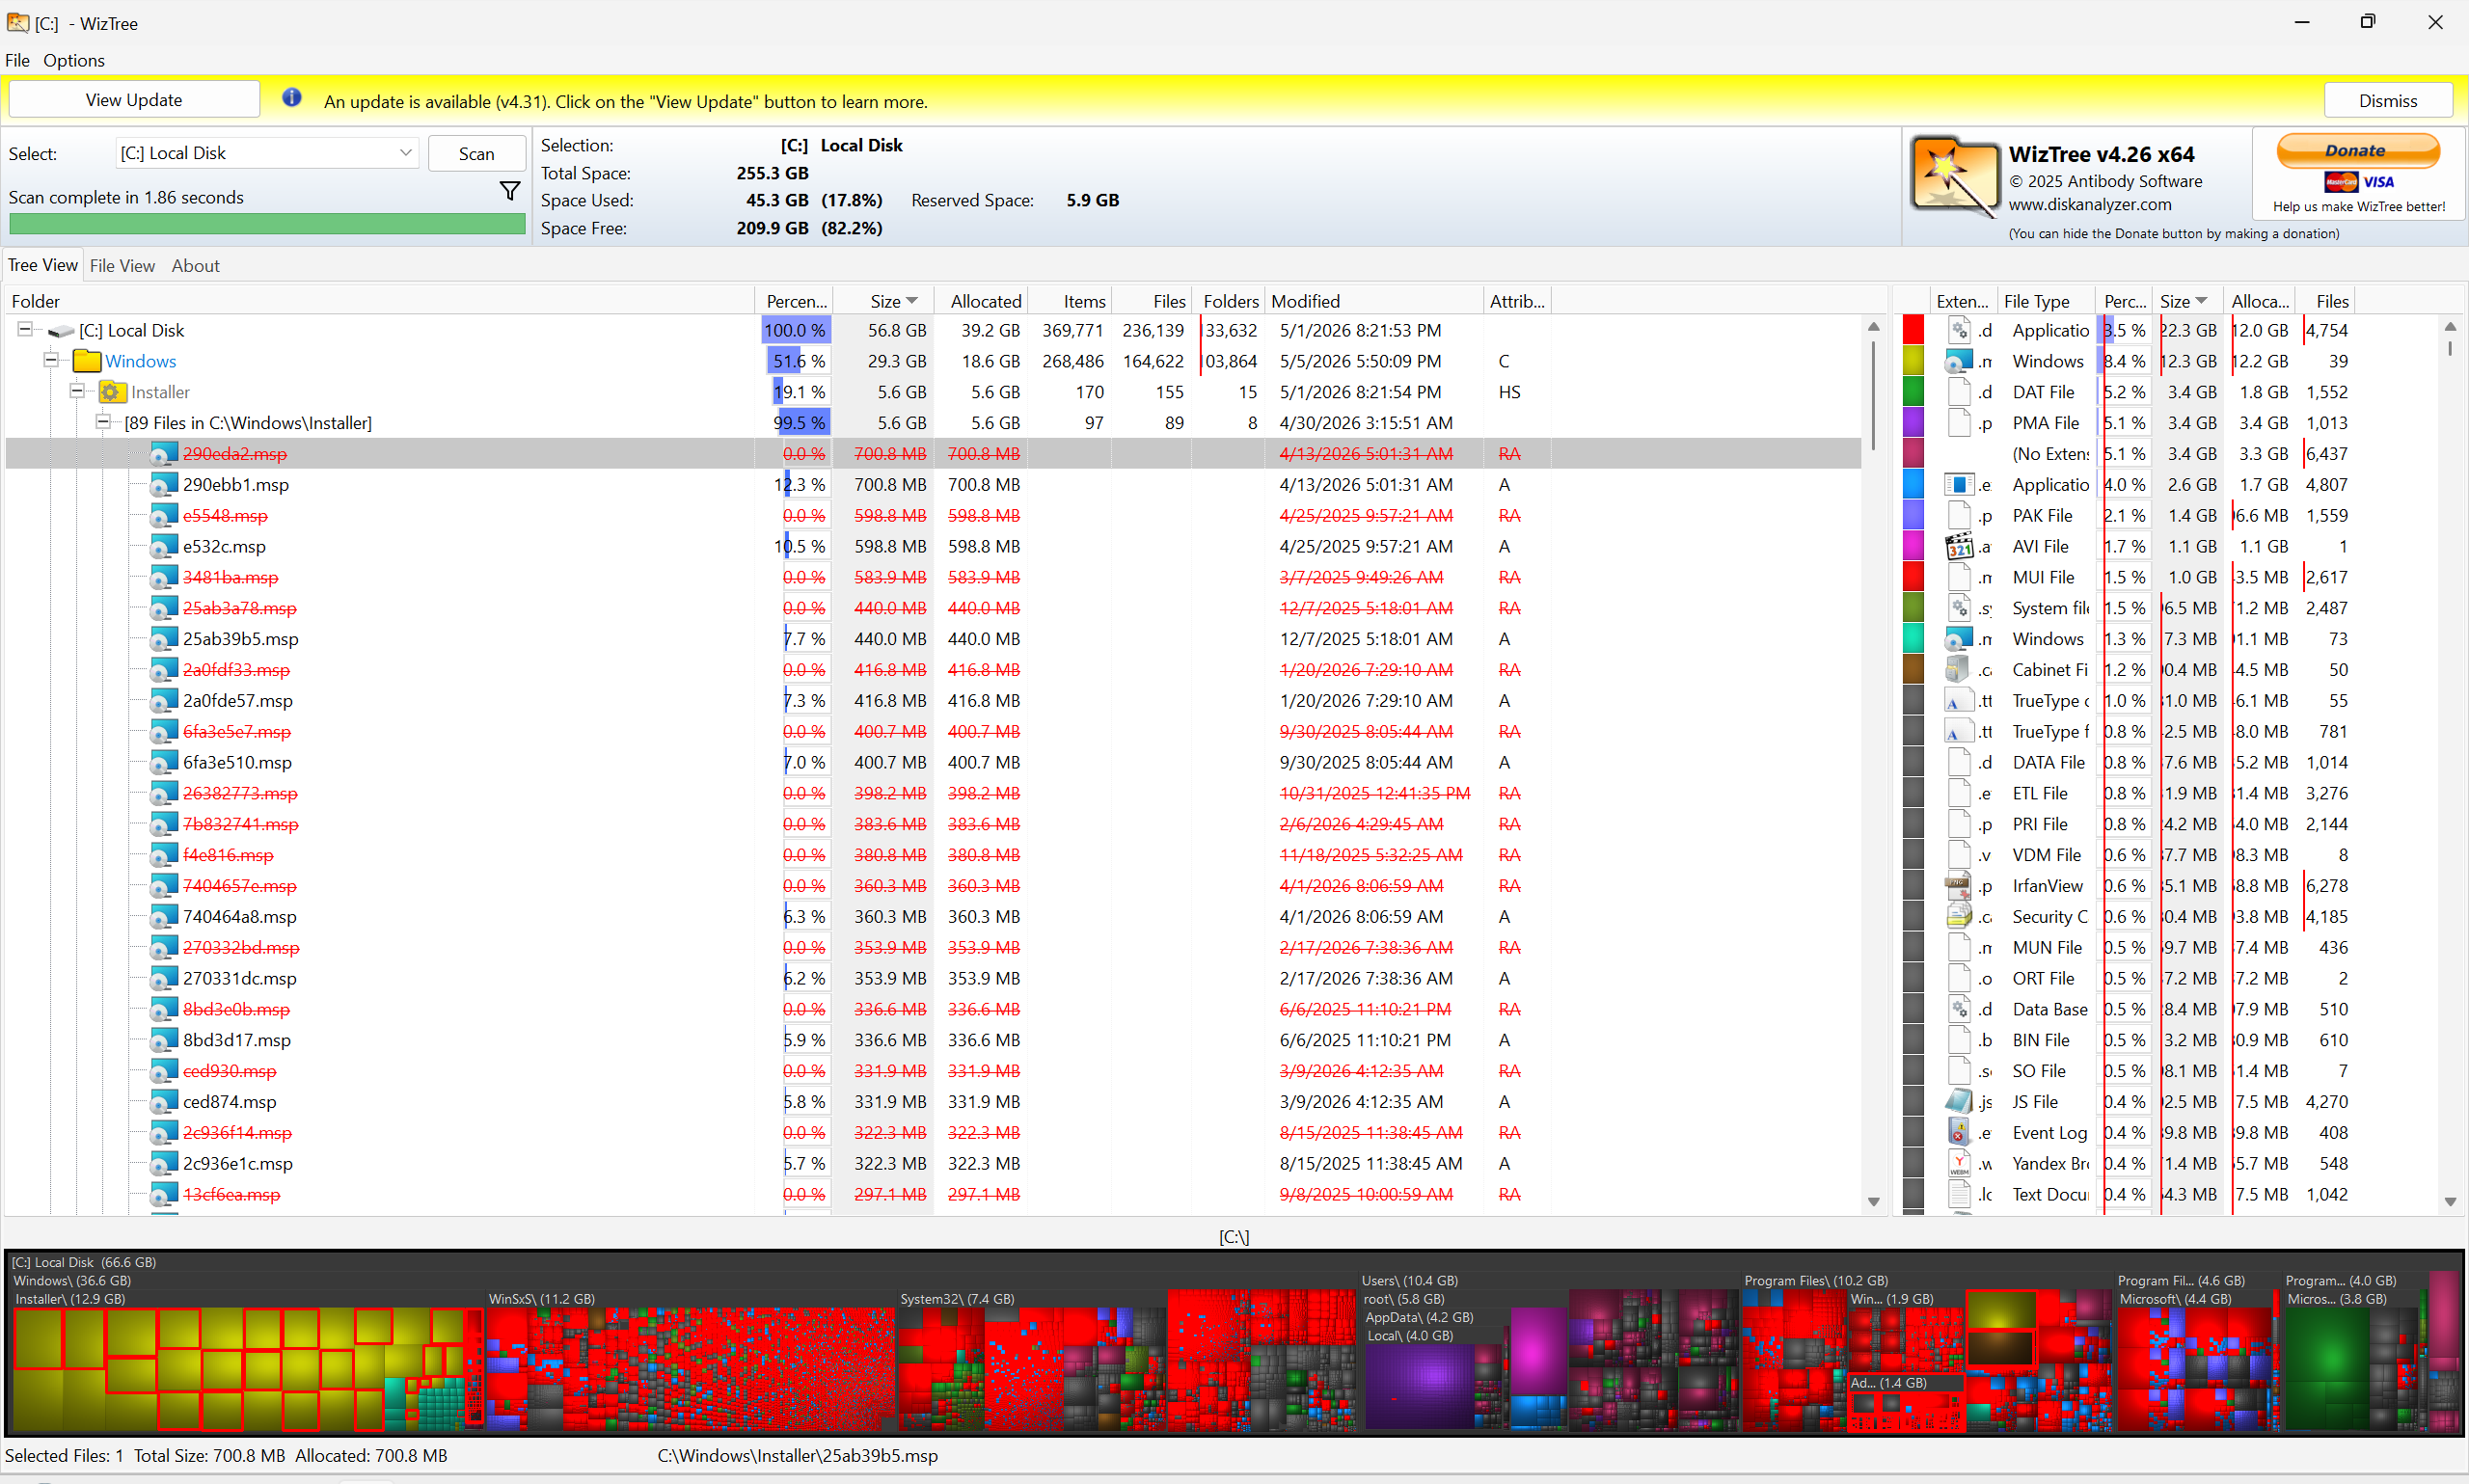Click the Installer folder gear icon
The height and width of the screenshot is (1484, 2469).
113,392
